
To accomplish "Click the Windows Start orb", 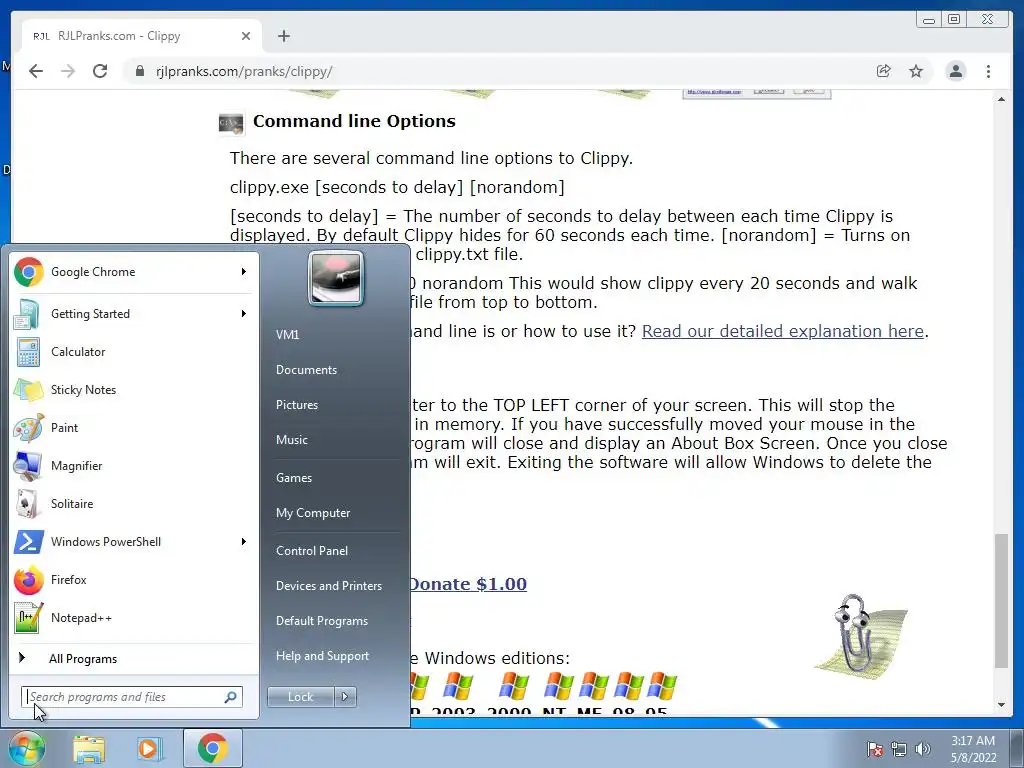I will point(25,748).
